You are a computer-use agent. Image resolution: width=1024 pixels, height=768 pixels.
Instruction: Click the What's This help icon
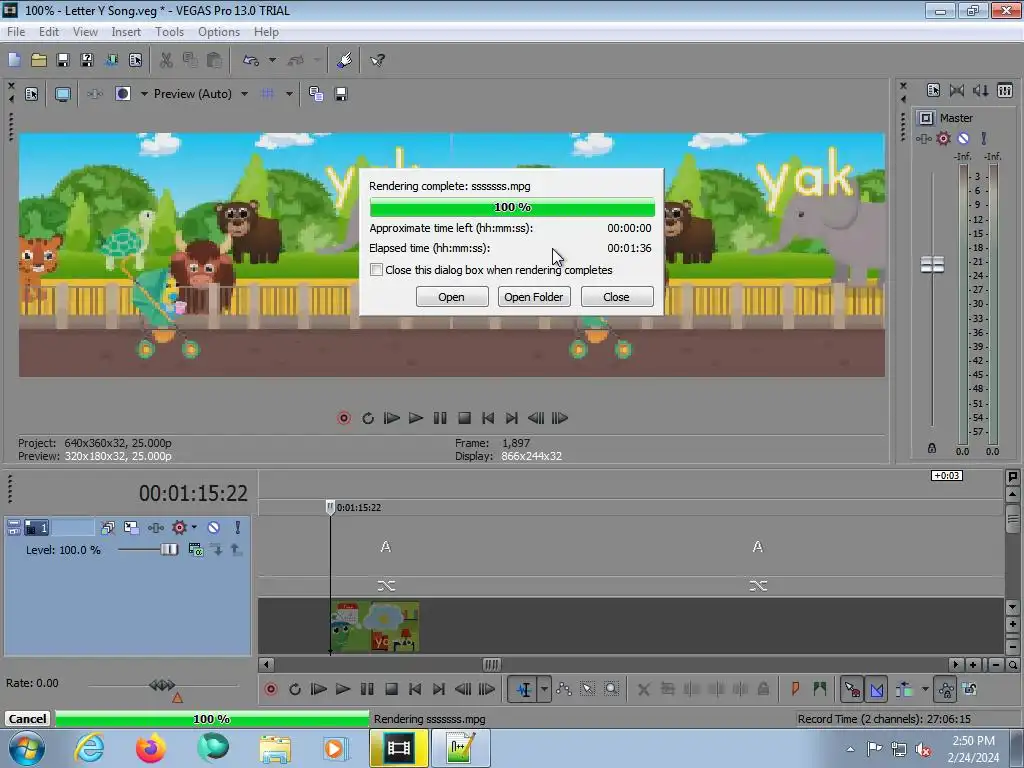pyautogui.click(x=377, y=60)
